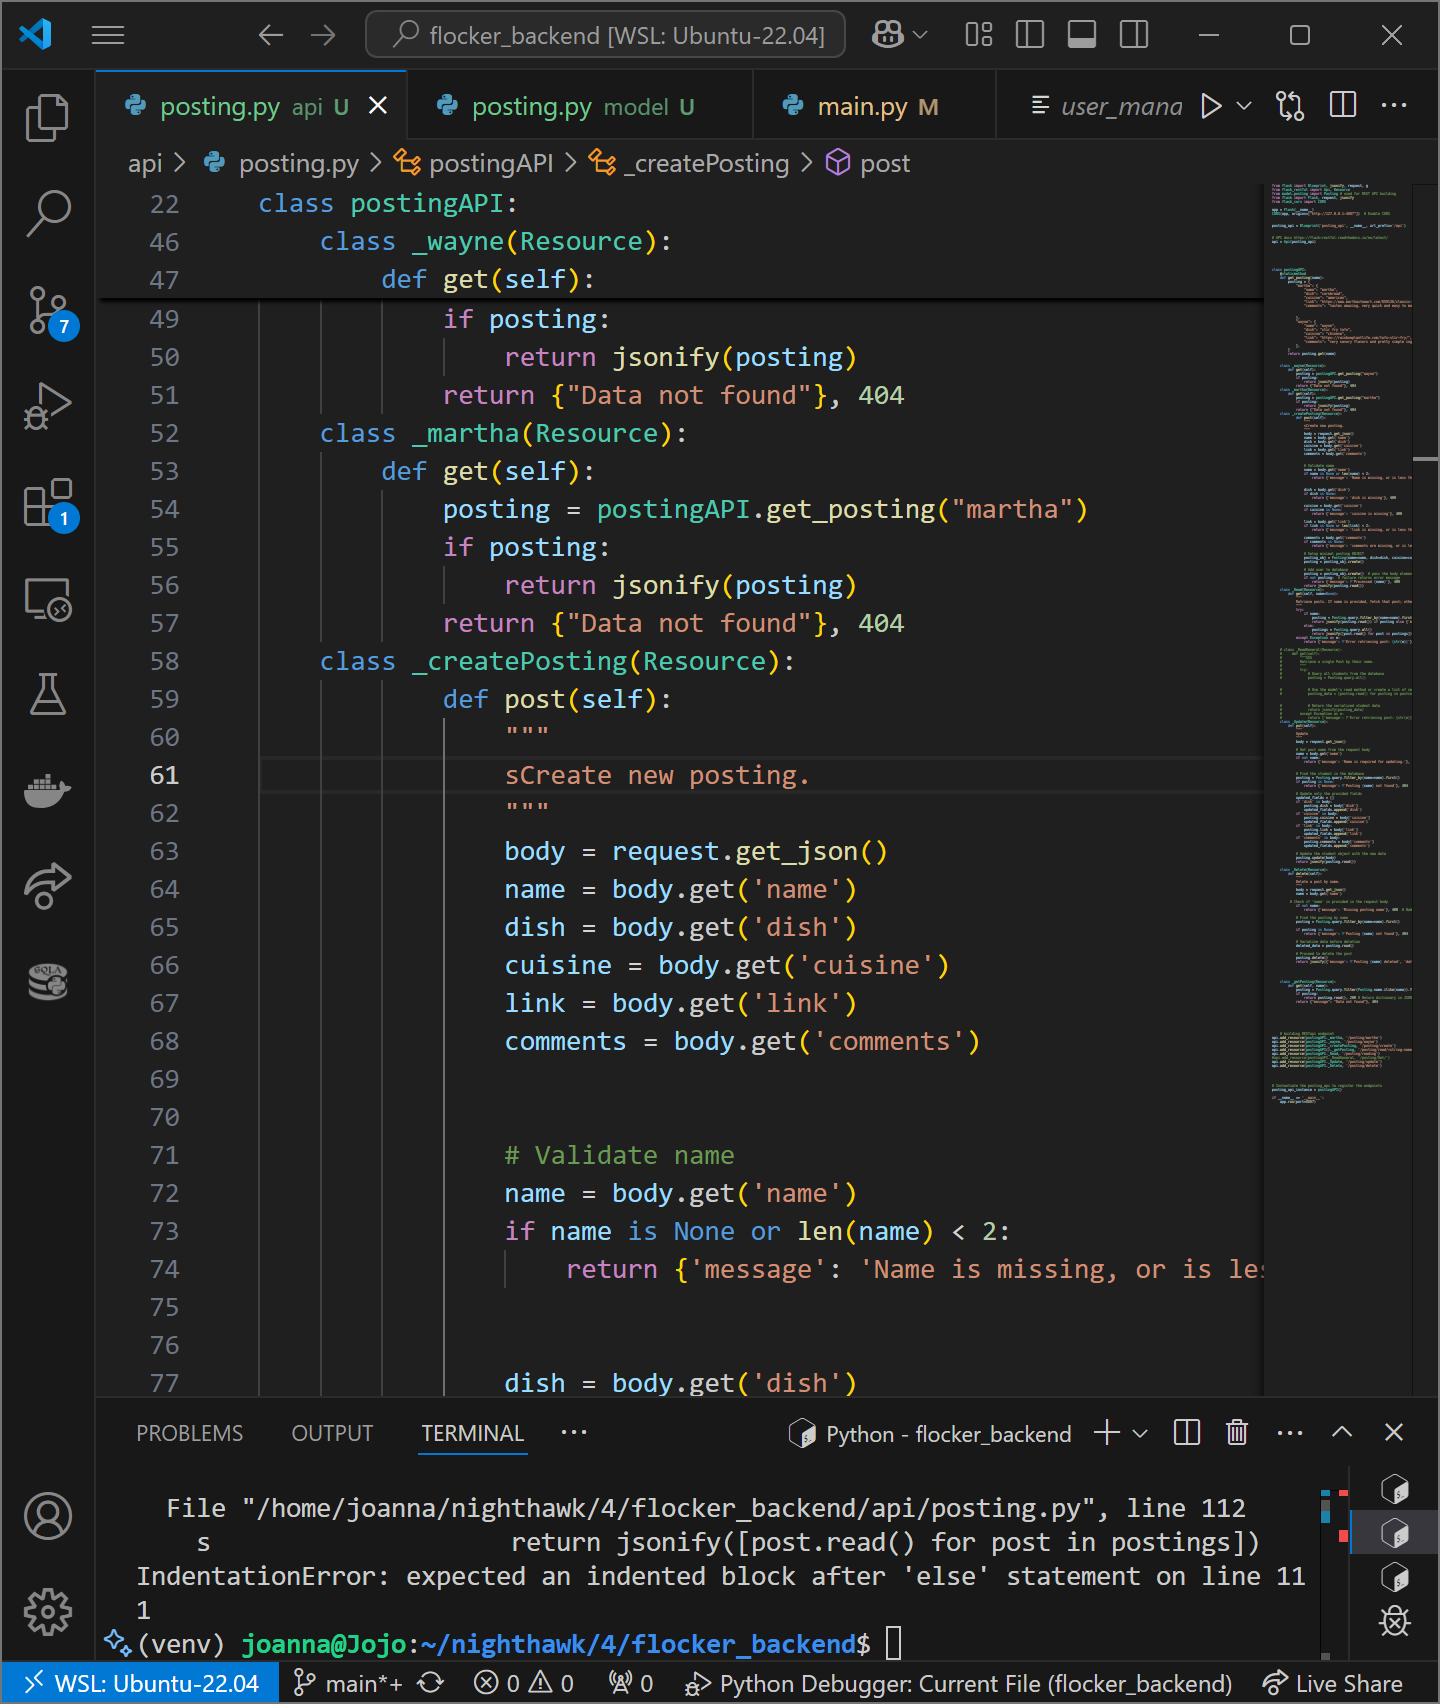Open the Live Share arrow icon in the activity bar
Screen dimensions: 1440x1704
(47, 886)
